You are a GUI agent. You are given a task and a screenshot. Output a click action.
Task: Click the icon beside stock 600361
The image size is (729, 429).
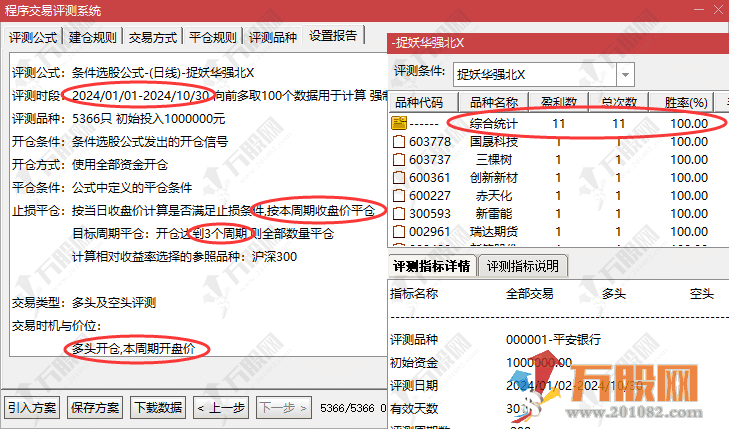400,177
